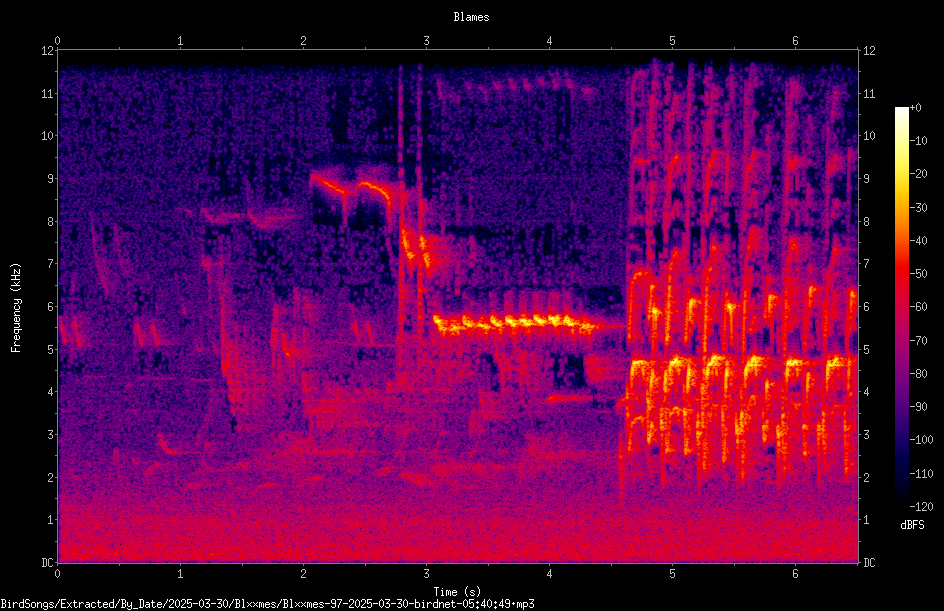Click the "-110" color scale label
The height and width of the screenshot is (611, 944).
coord(922,474)
